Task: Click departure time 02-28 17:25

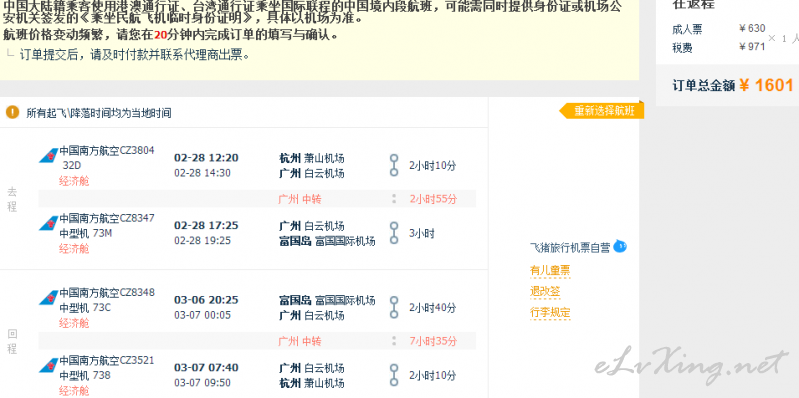Action: [206, 225]
